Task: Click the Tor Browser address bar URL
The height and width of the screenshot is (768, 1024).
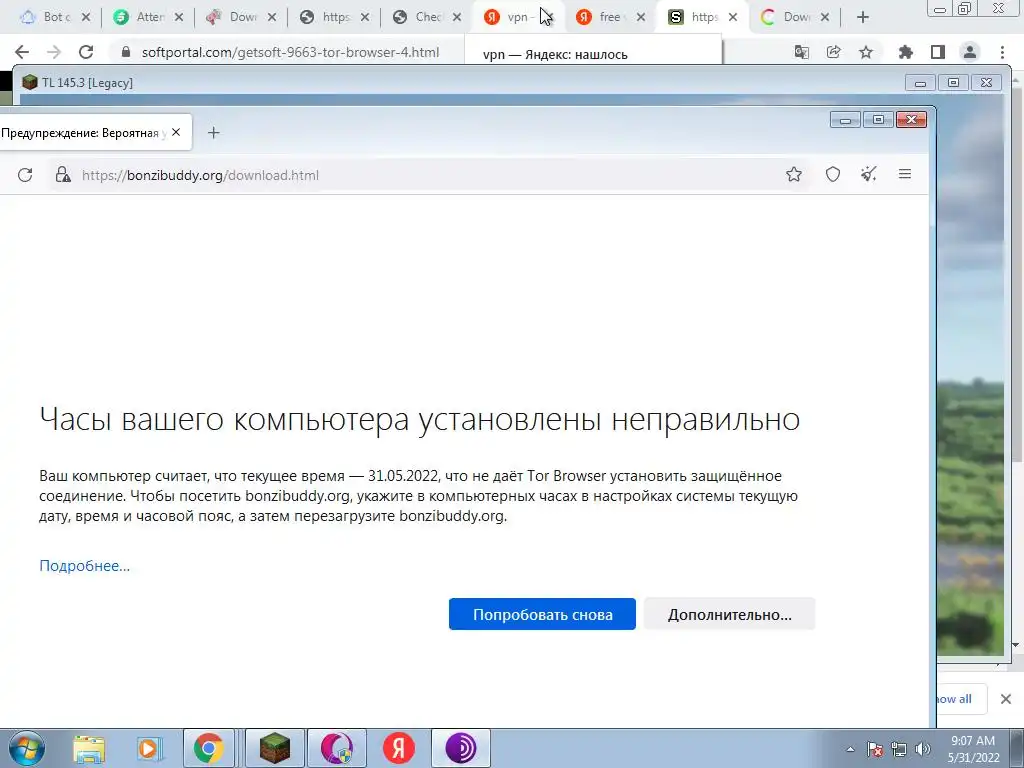Action: coord(200,175)
